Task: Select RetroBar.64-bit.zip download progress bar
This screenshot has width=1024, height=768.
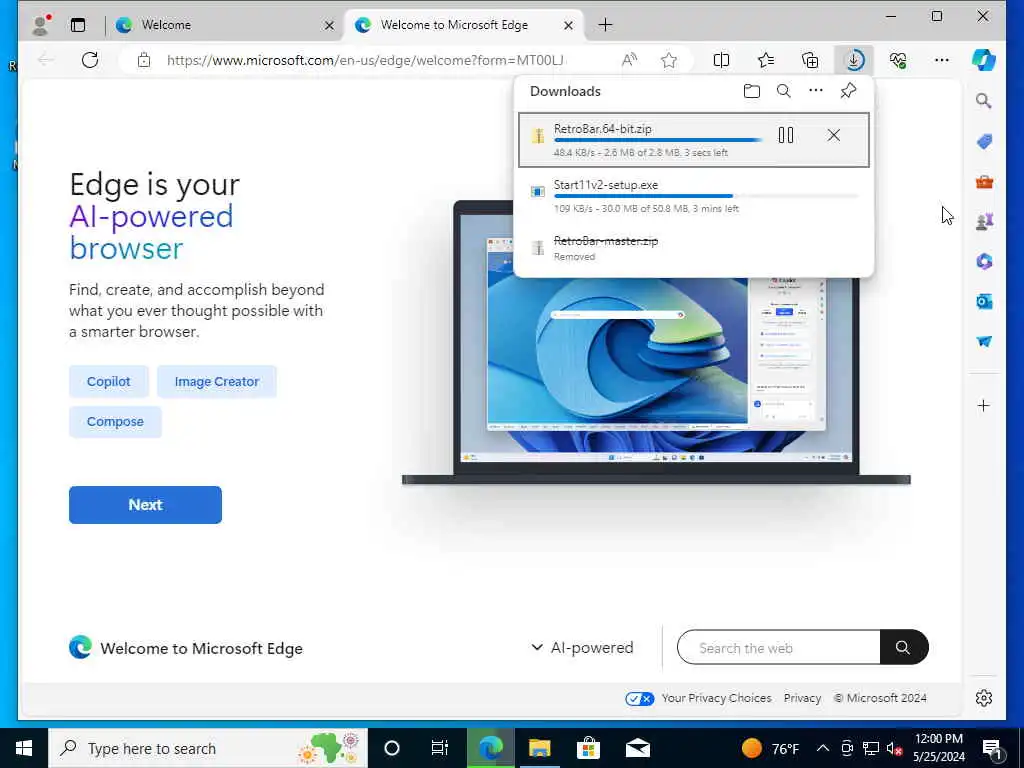Action: pyautogui.click(x=658, y=140)
